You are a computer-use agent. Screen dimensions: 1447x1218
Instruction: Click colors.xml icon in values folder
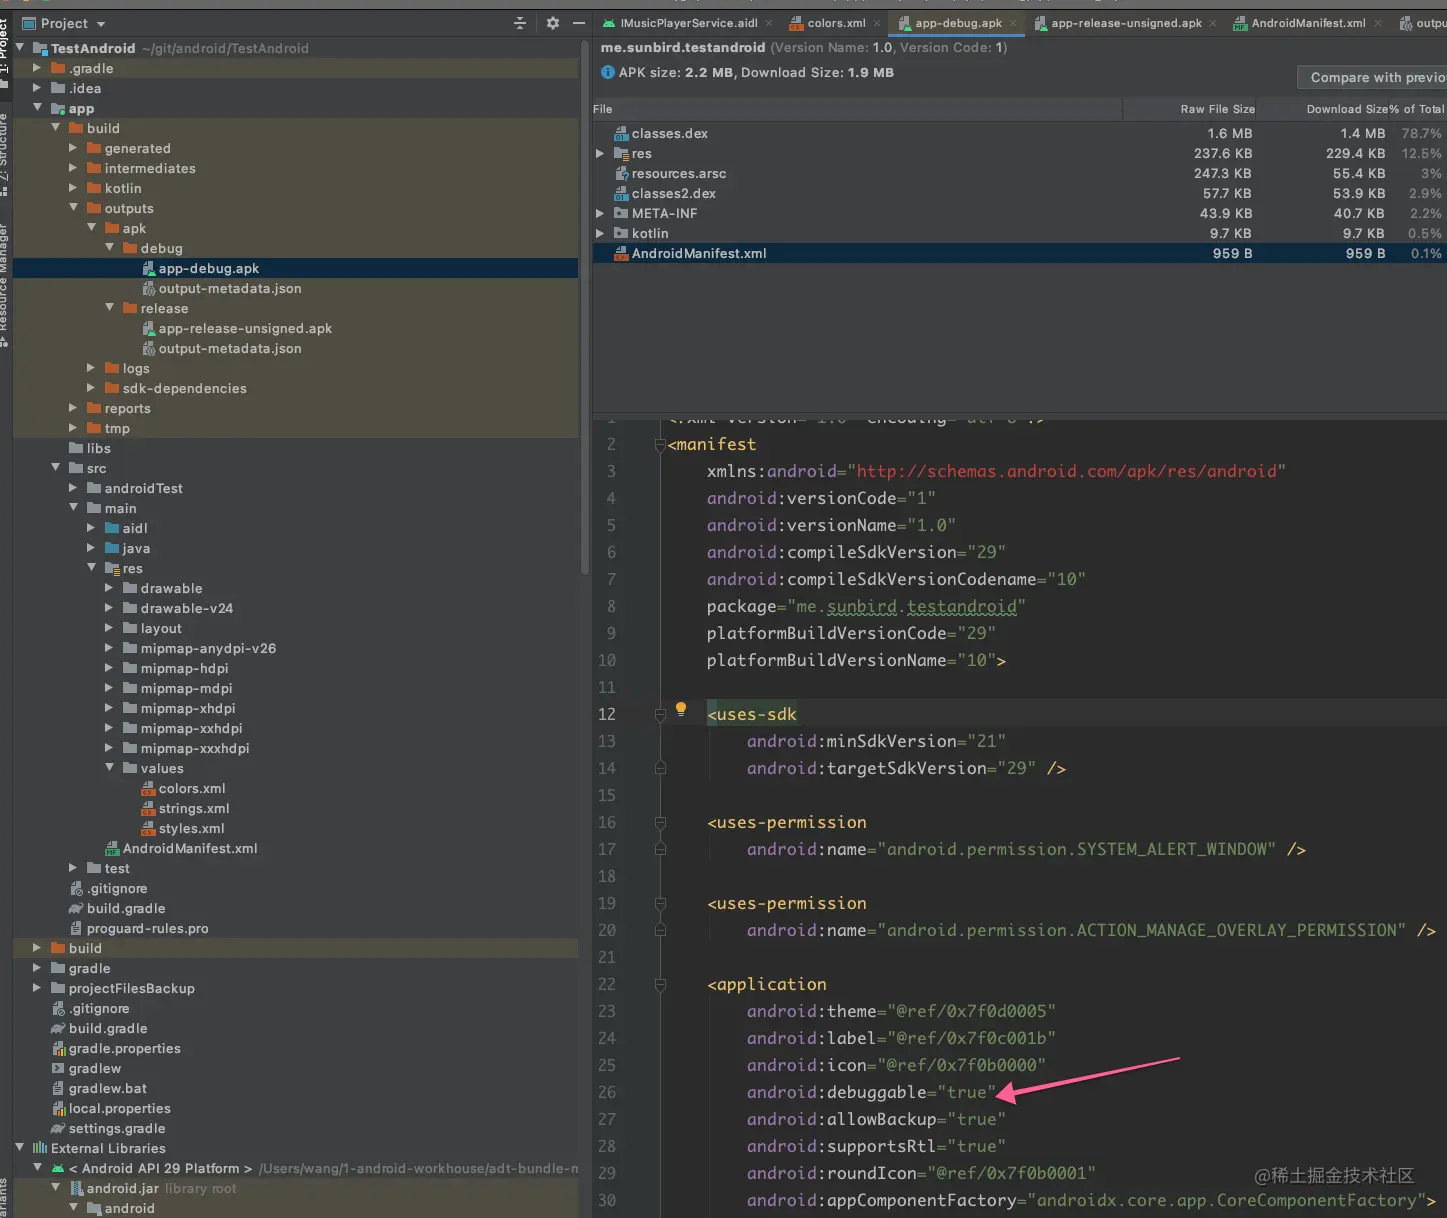[x=149, y=788]
